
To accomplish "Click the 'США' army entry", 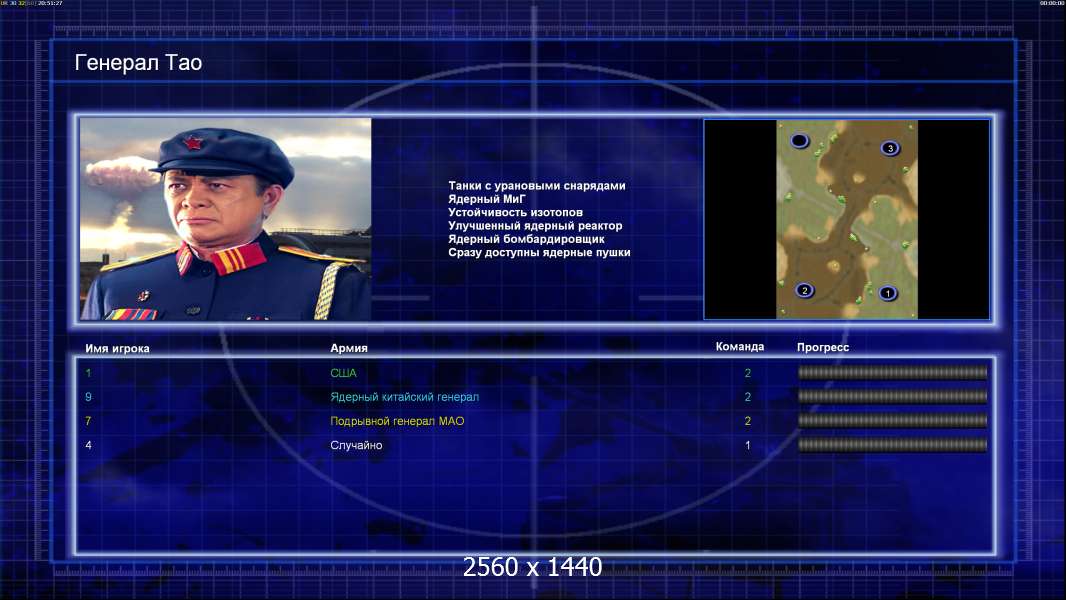I will [x=343, y=373].
